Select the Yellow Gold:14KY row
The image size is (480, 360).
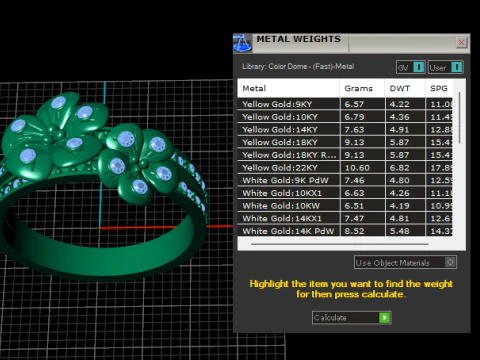tap(345, 129)
